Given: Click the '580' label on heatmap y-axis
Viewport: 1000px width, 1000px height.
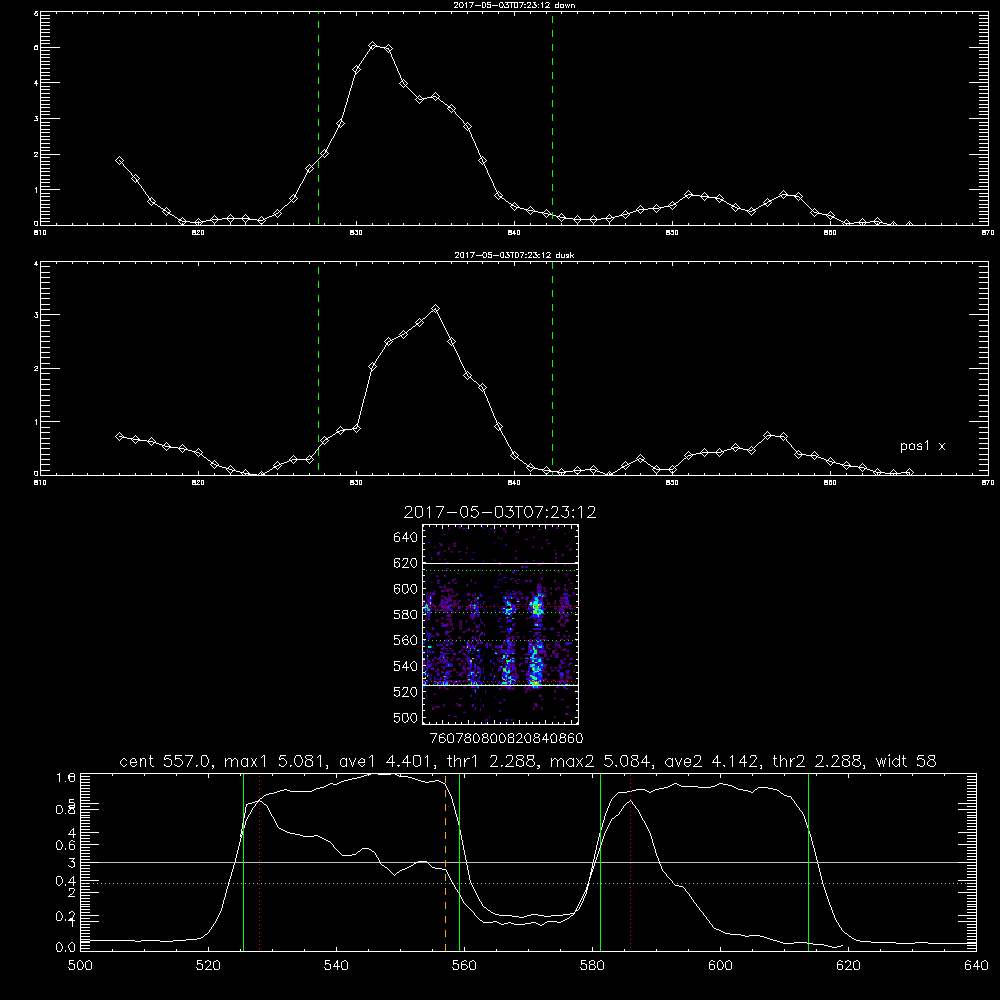Looking at the screenshot, I should pyautogui.click(x=406, y=615).
